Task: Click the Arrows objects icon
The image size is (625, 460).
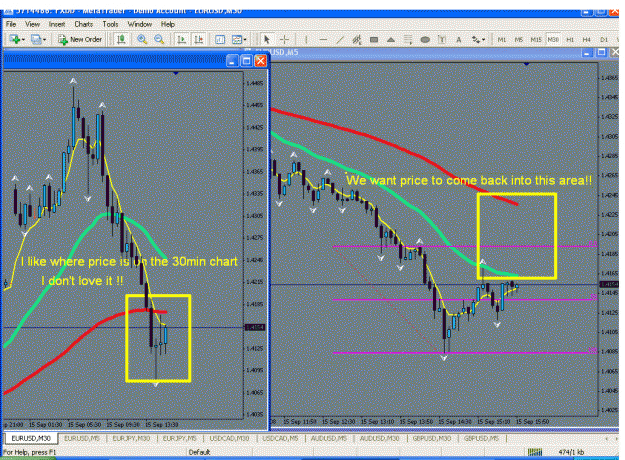Action: (x=476, y=39)
